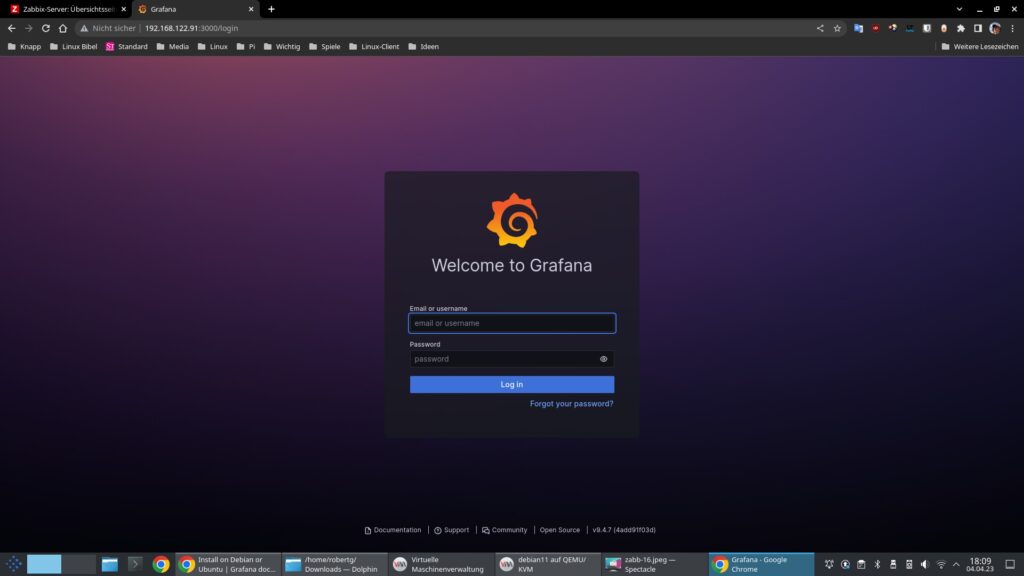
Task: Click the Email or username field
Action: [x=511, y=323]
